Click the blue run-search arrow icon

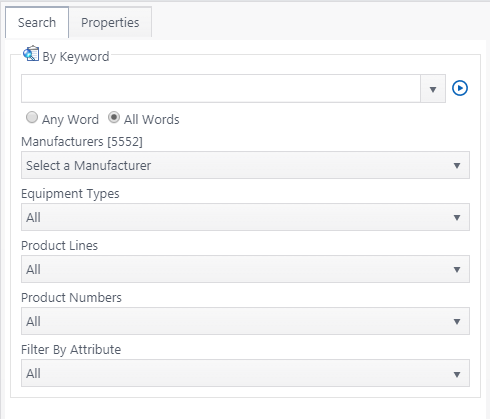[460, 88]
